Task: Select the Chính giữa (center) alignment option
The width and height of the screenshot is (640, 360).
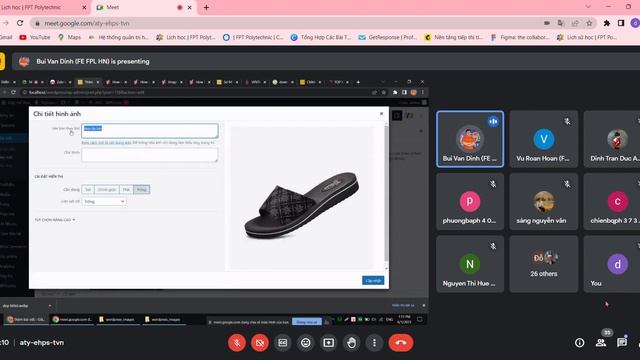Action: 107,189
